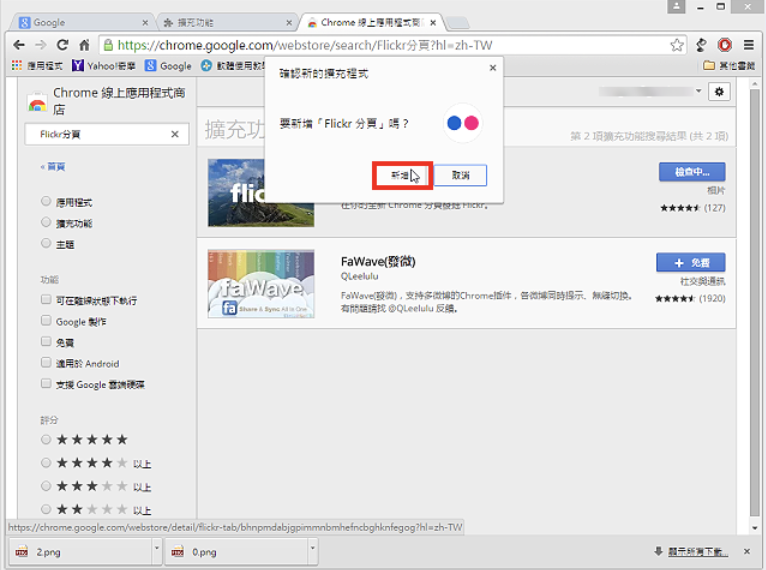Check the Google Drive support checkbox
766x570 pixels.
point(46,383)
